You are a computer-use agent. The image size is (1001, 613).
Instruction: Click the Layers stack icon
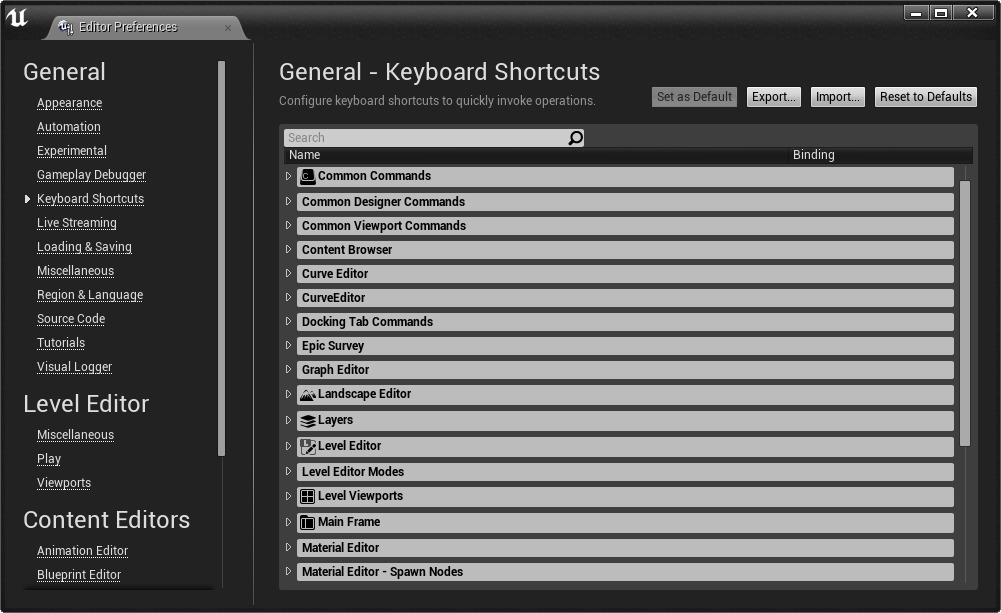click(x=308, y=420)
